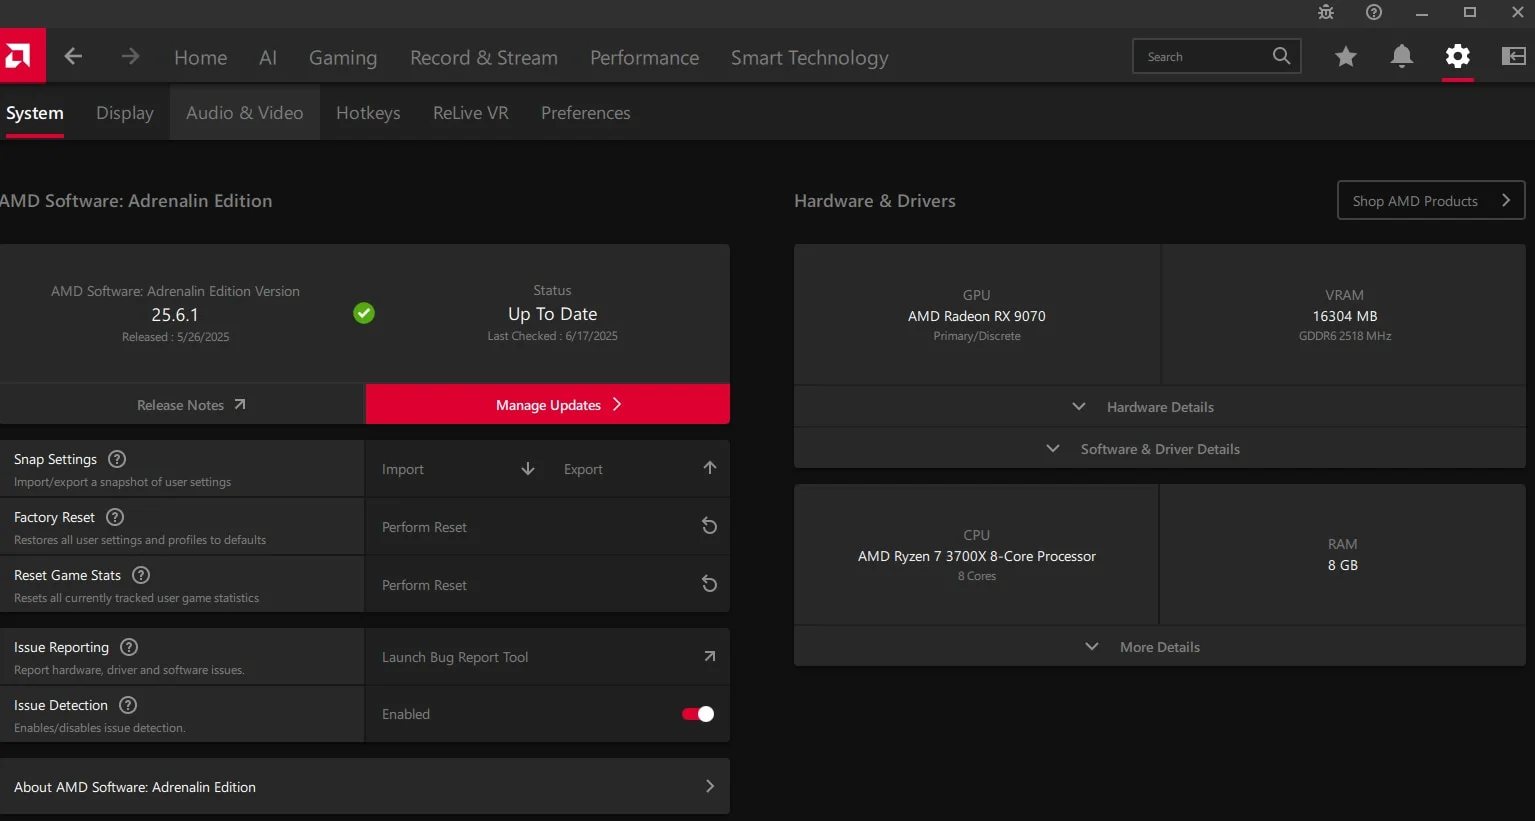Open the Performance menu
This screenshot has width=1535, height=821.
tap(645, 58)
